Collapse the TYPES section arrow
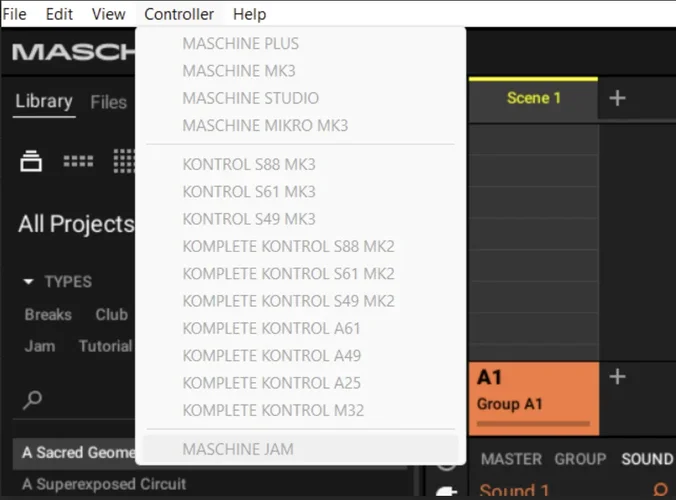Viewport: 676px width, 500px height. point(28,282)
